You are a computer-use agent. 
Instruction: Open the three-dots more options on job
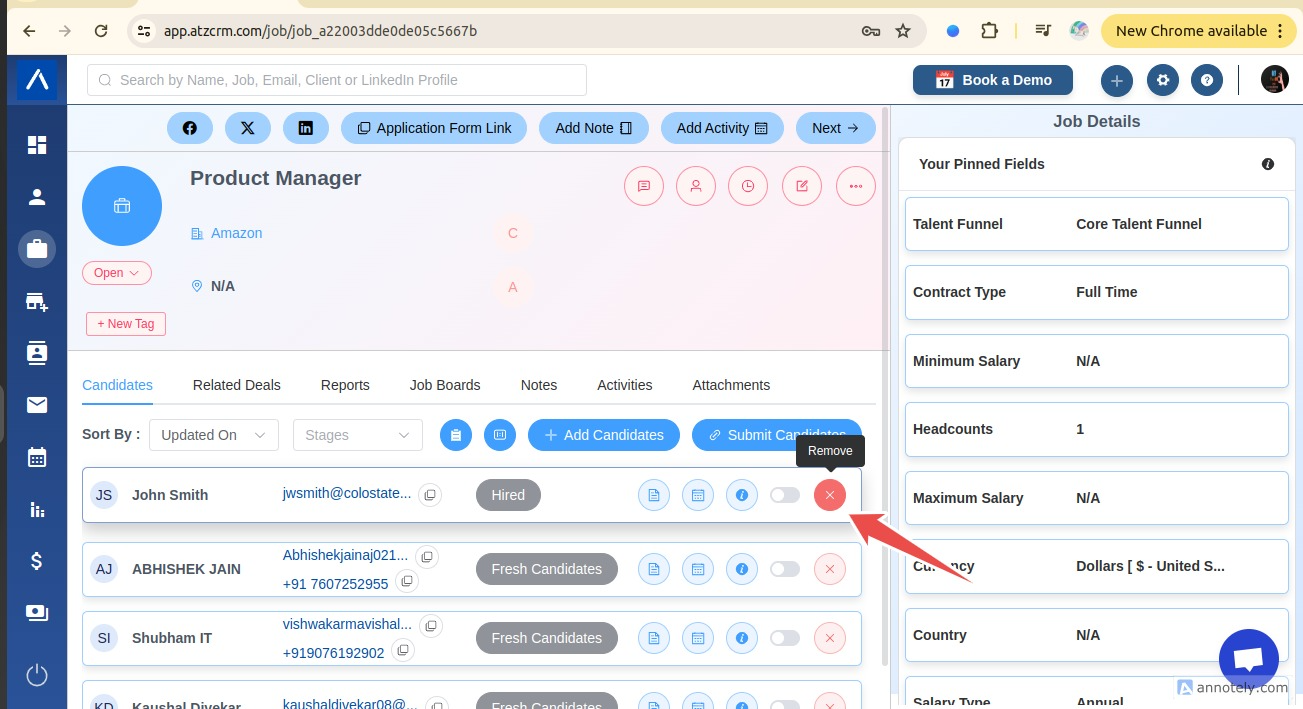(x=856, y=186)
